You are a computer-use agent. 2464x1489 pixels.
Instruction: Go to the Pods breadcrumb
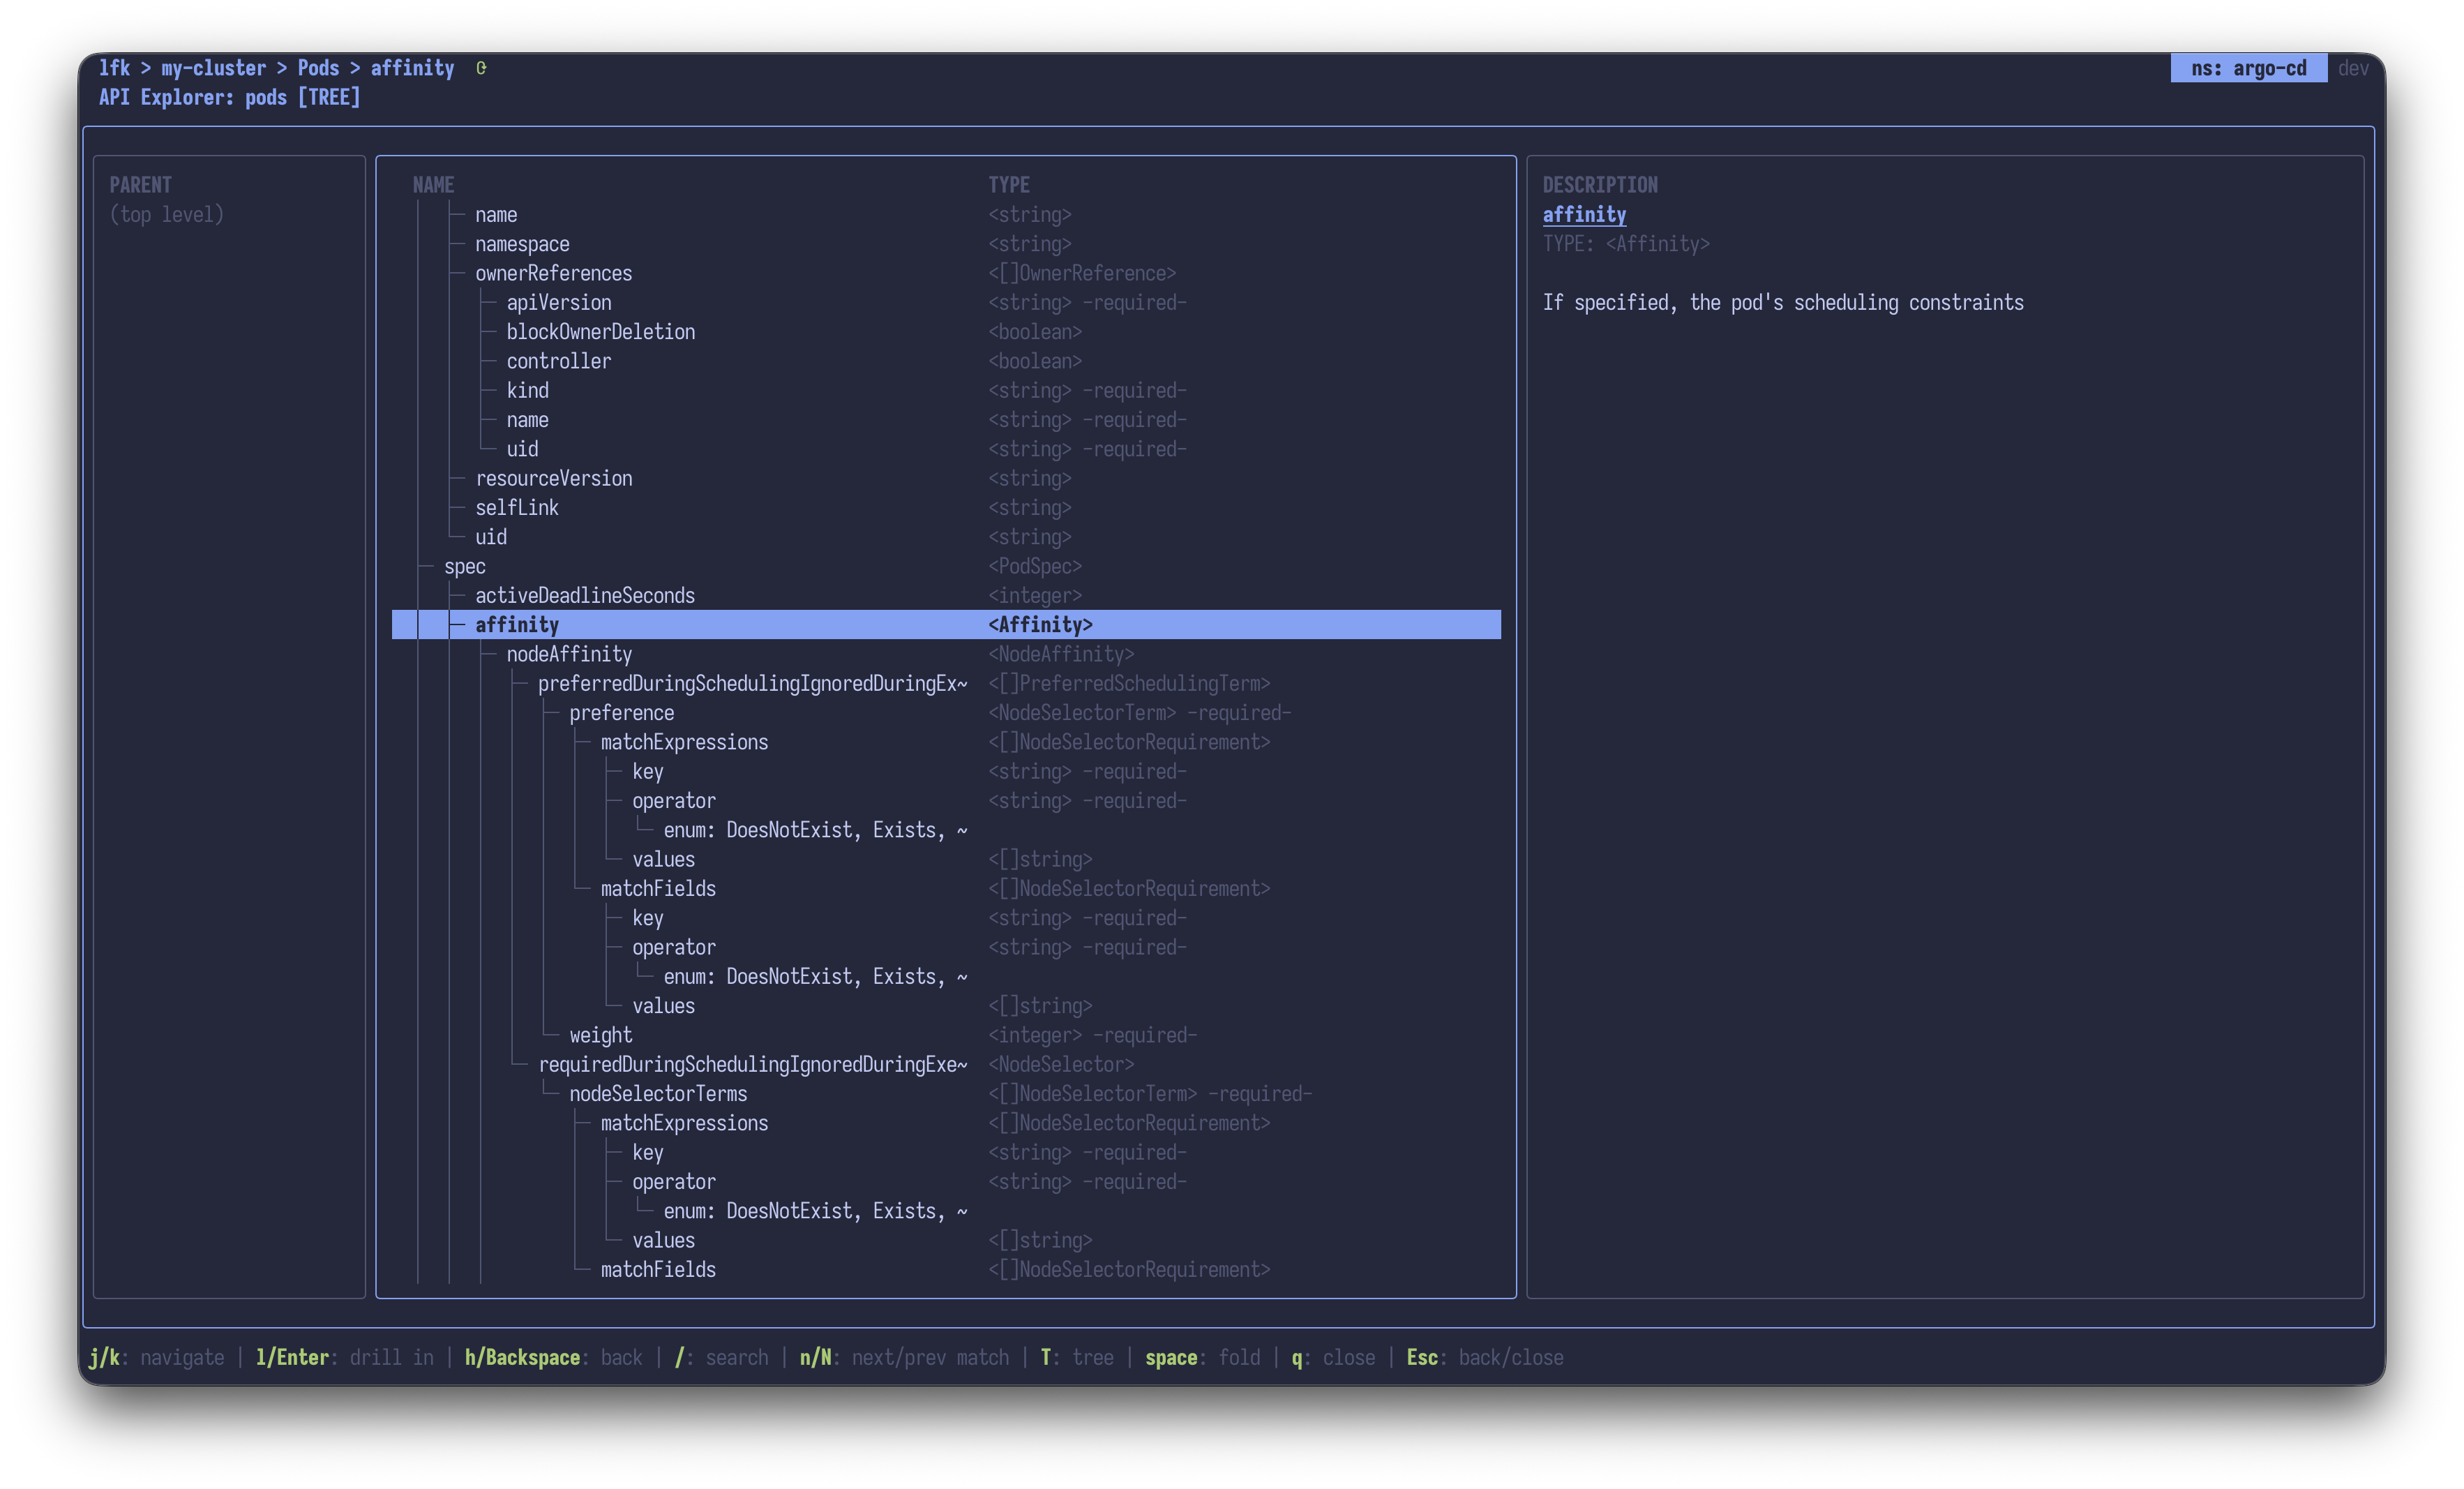[318, 68]
